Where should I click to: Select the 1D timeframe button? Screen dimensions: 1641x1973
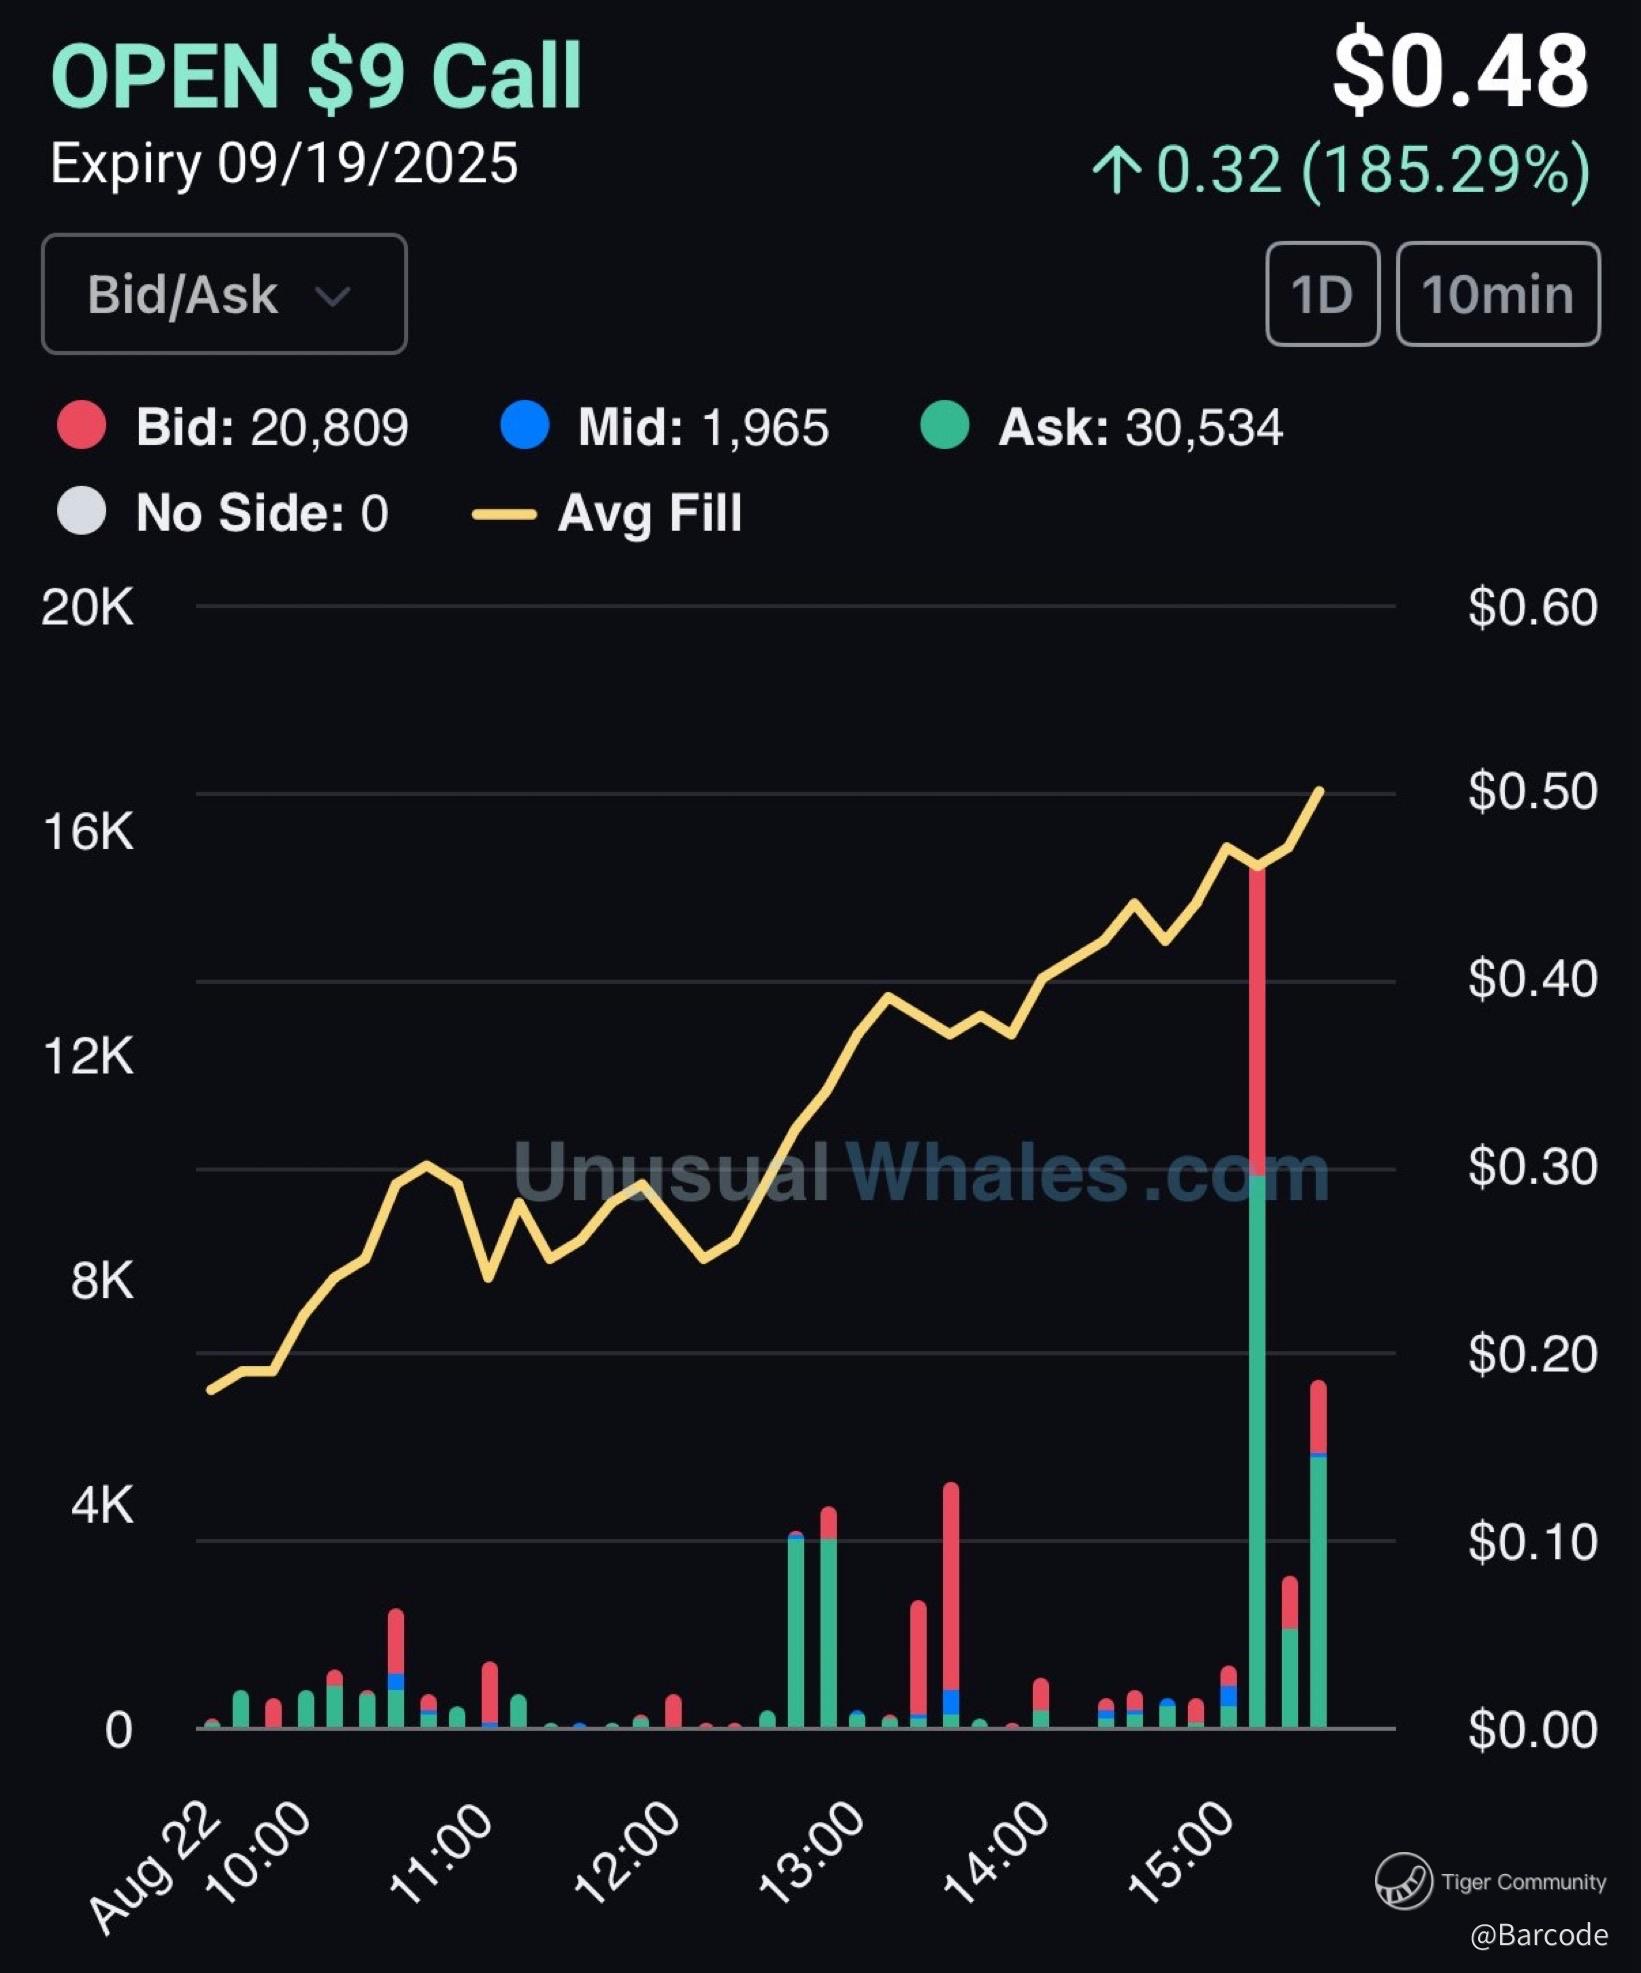click(1322, 294)
